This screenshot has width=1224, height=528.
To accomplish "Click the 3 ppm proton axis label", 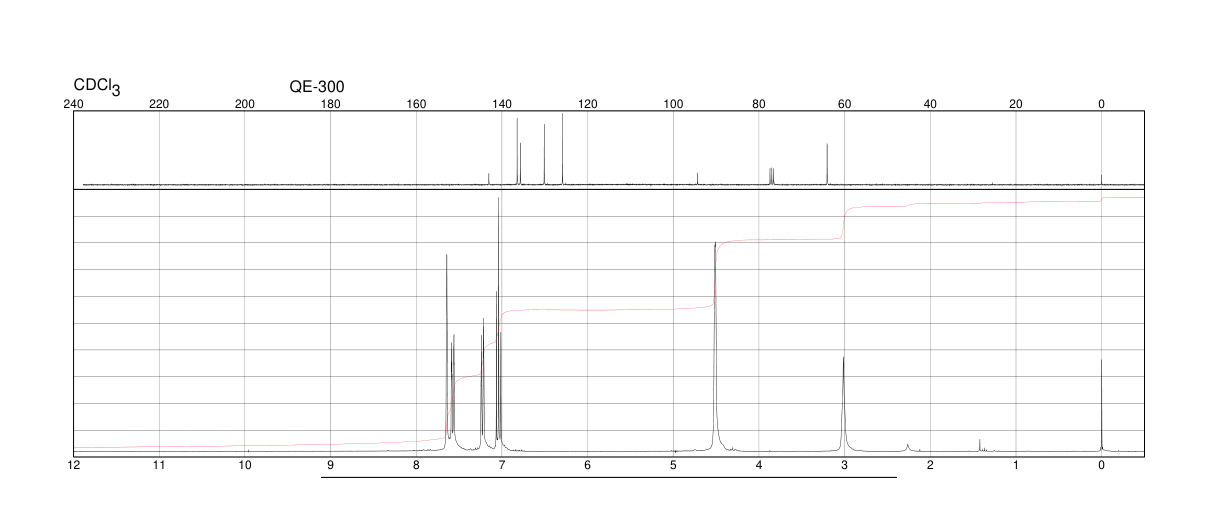I will click(845, 465).
